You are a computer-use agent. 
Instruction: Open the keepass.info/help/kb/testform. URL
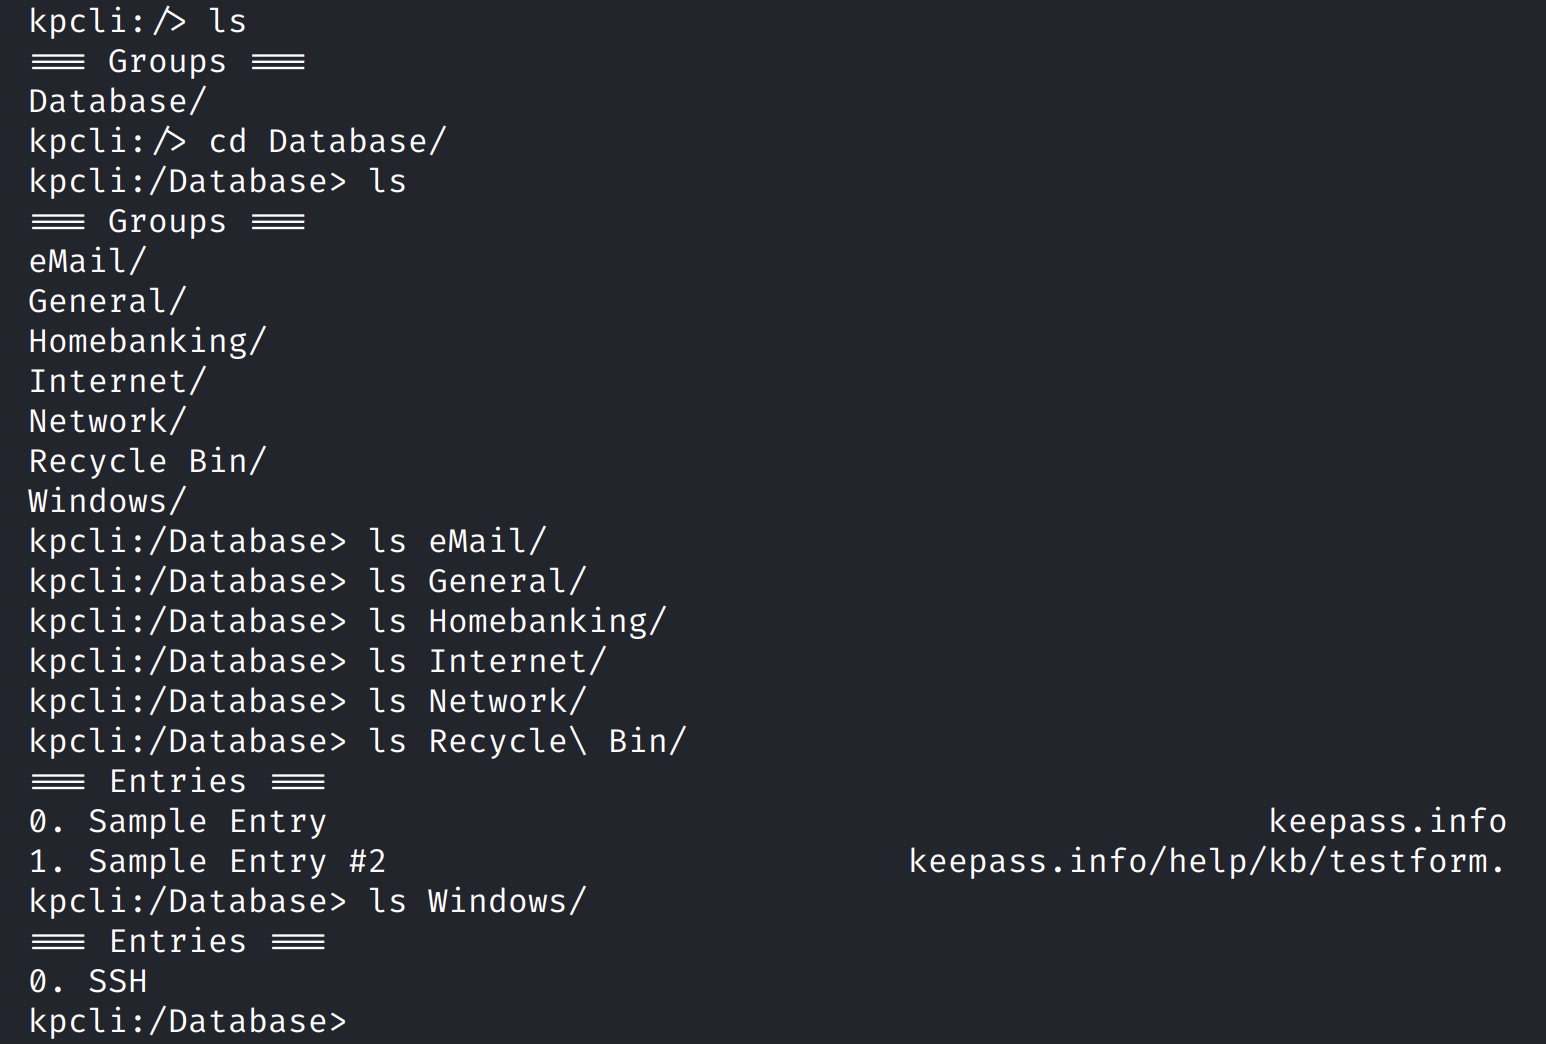[1206, 861]
